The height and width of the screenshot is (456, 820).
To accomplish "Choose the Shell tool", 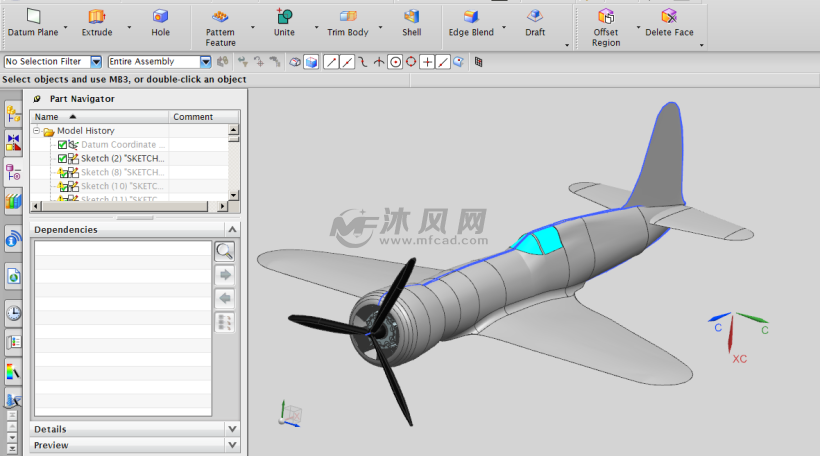I will tap(411, 23).
